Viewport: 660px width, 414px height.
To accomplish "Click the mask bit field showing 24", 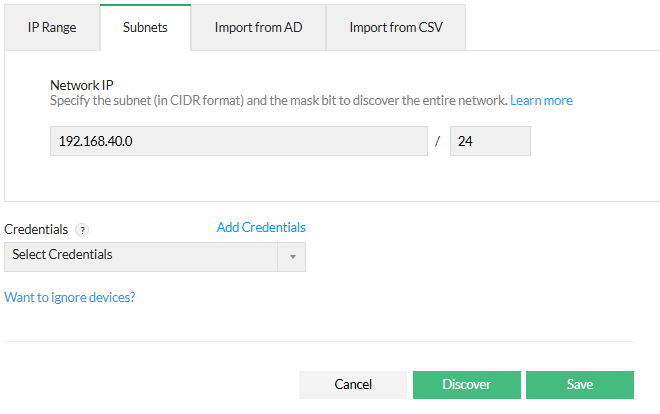I will coord(490,142).
